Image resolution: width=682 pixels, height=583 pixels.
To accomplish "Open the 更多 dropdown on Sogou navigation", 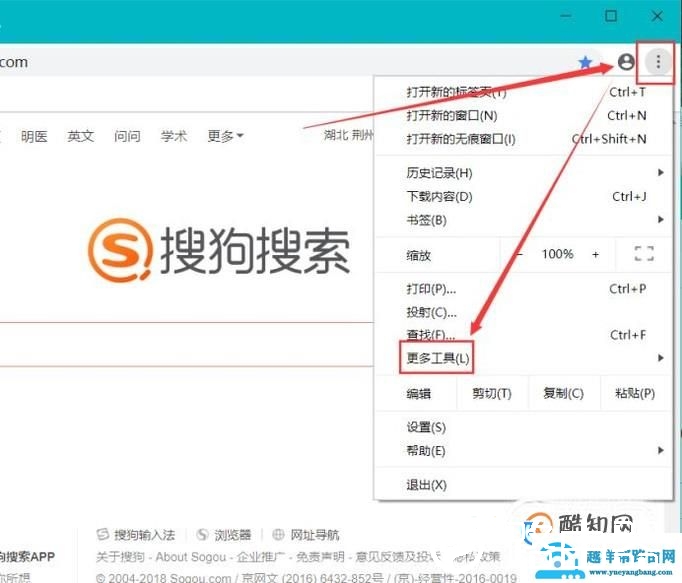I will tap(225, 137).
